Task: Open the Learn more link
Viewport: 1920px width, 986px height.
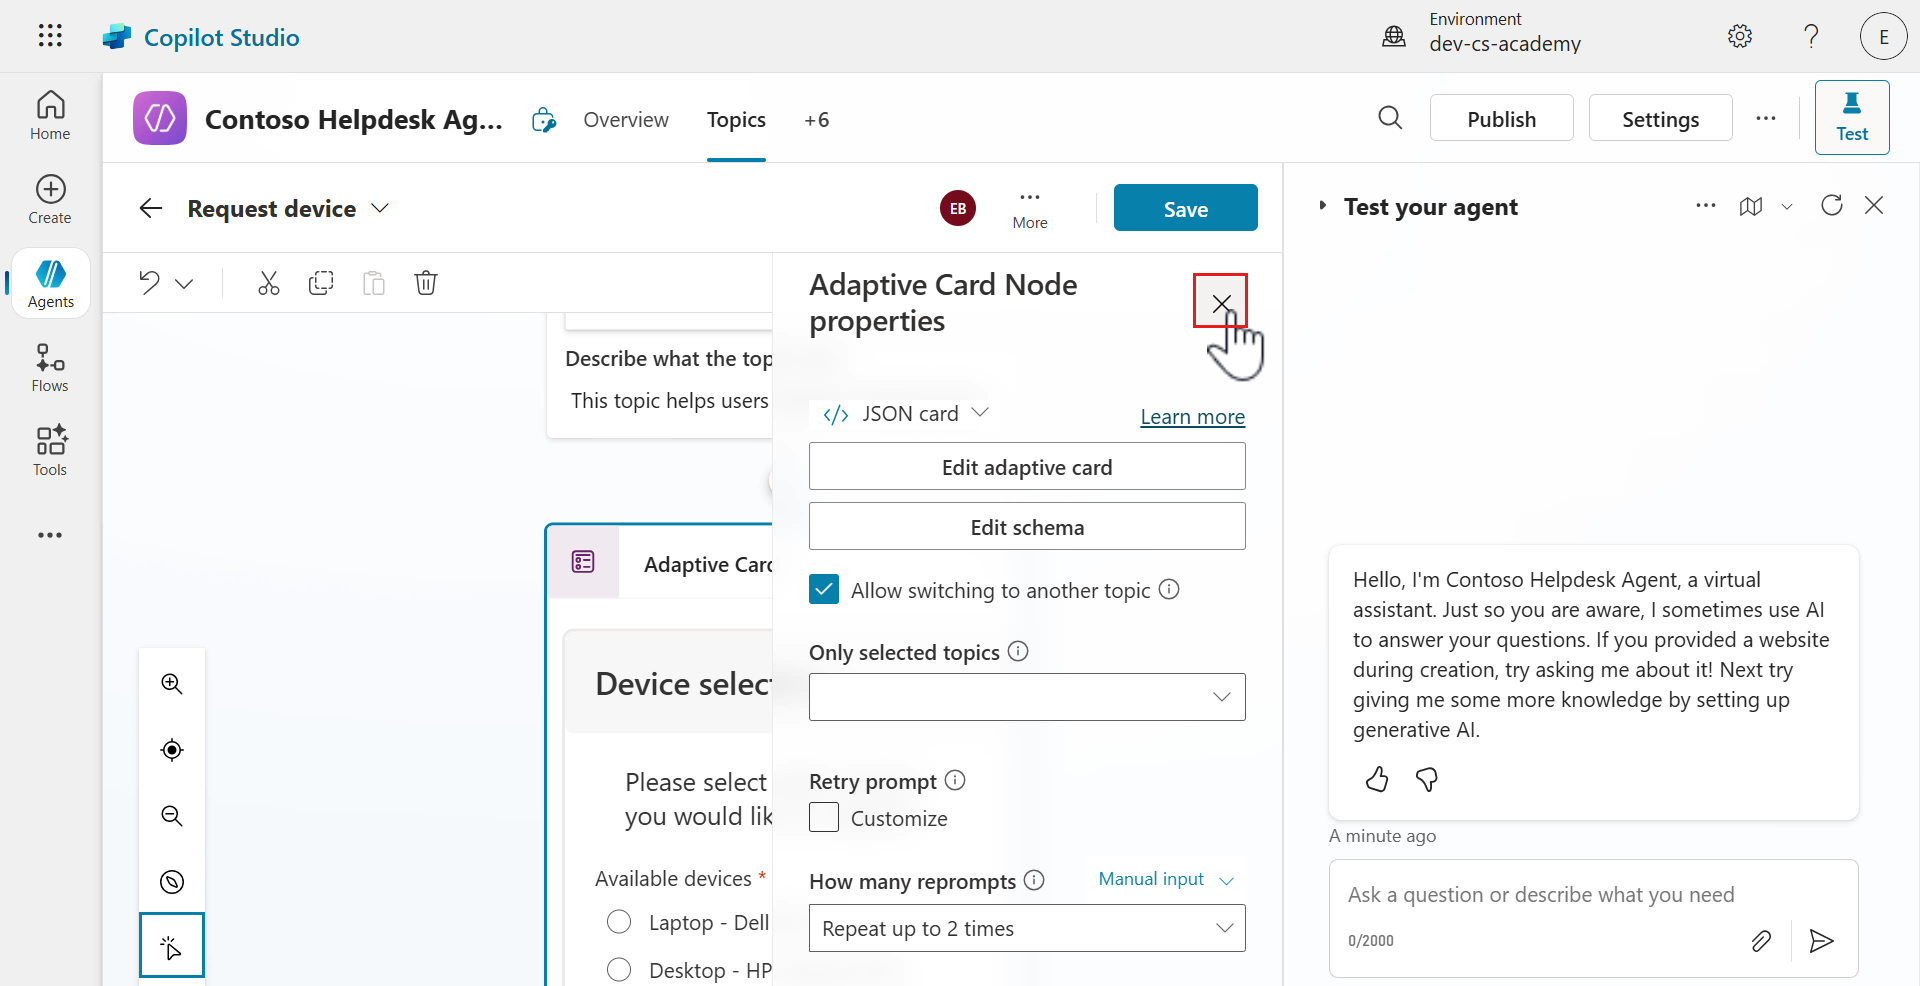Action: click(x=1191, y=416)
